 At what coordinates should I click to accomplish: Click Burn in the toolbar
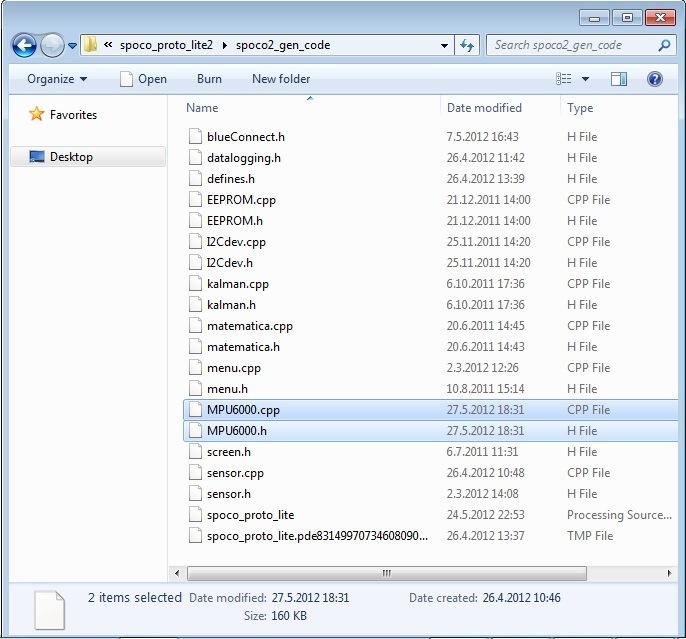click(x=209, y=79)
